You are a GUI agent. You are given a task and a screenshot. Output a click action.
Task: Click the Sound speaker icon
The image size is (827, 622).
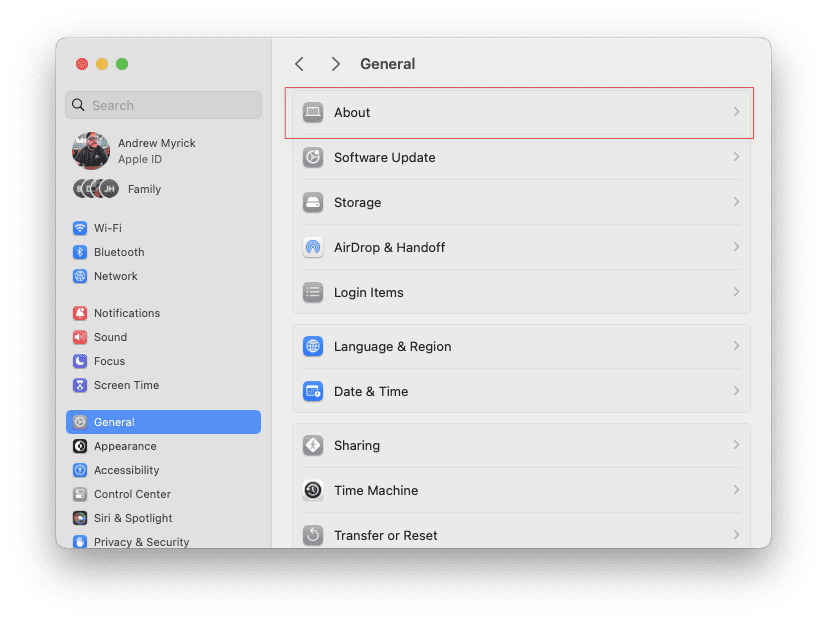point(80,337)
